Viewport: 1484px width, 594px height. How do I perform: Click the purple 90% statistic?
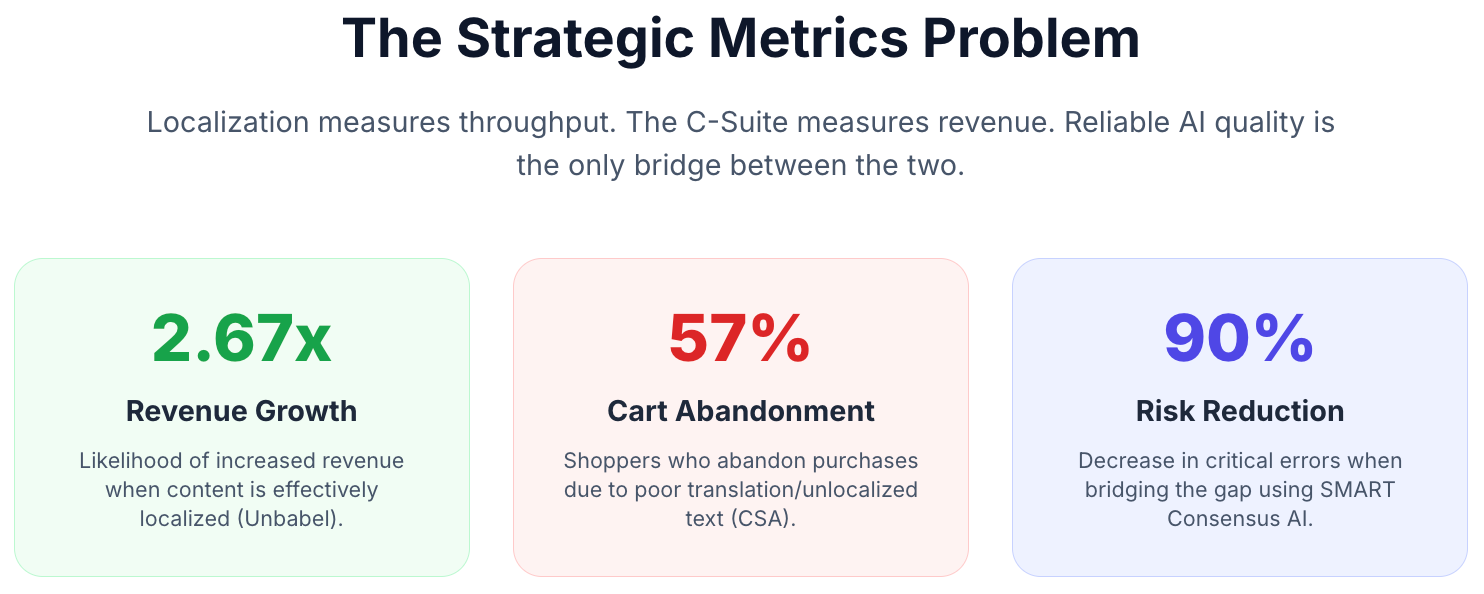click(x=1238, y=338)
